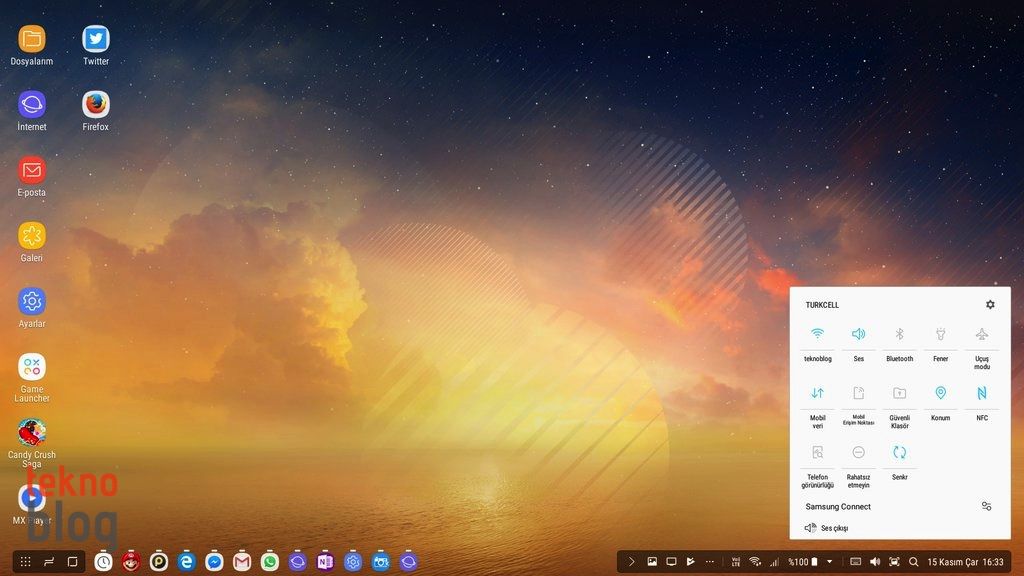Launch Twitter from the desktop
The height and width of the screenshot is (576, 1024).
pyautogui.click(x=96, y=40)
